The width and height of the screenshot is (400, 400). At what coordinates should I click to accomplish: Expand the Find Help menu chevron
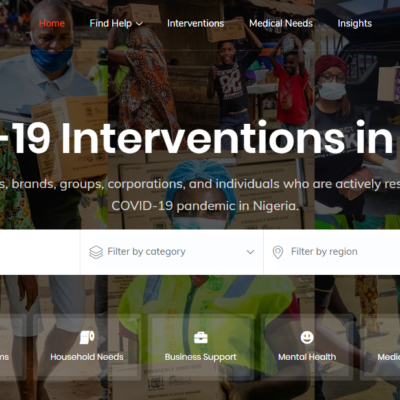click(140, 24)
